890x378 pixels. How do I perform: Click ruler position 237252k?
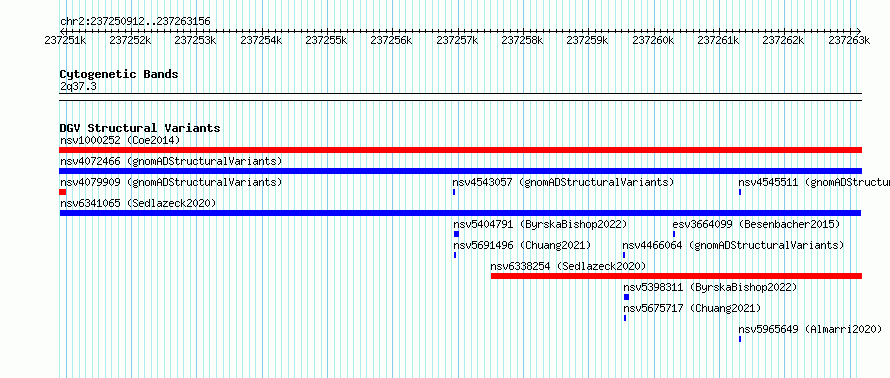tap(131, 40)
